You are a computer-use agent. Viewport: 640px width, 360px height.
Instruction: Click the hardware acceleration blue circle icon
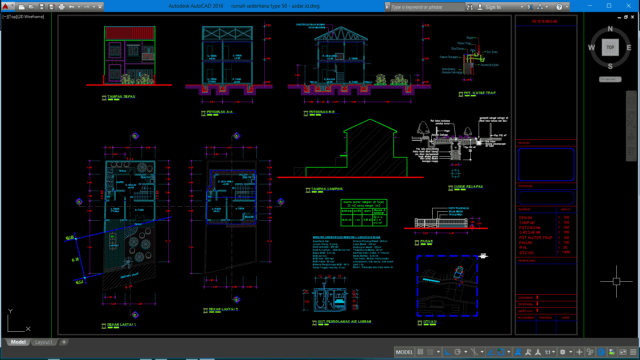click(601, 352)
